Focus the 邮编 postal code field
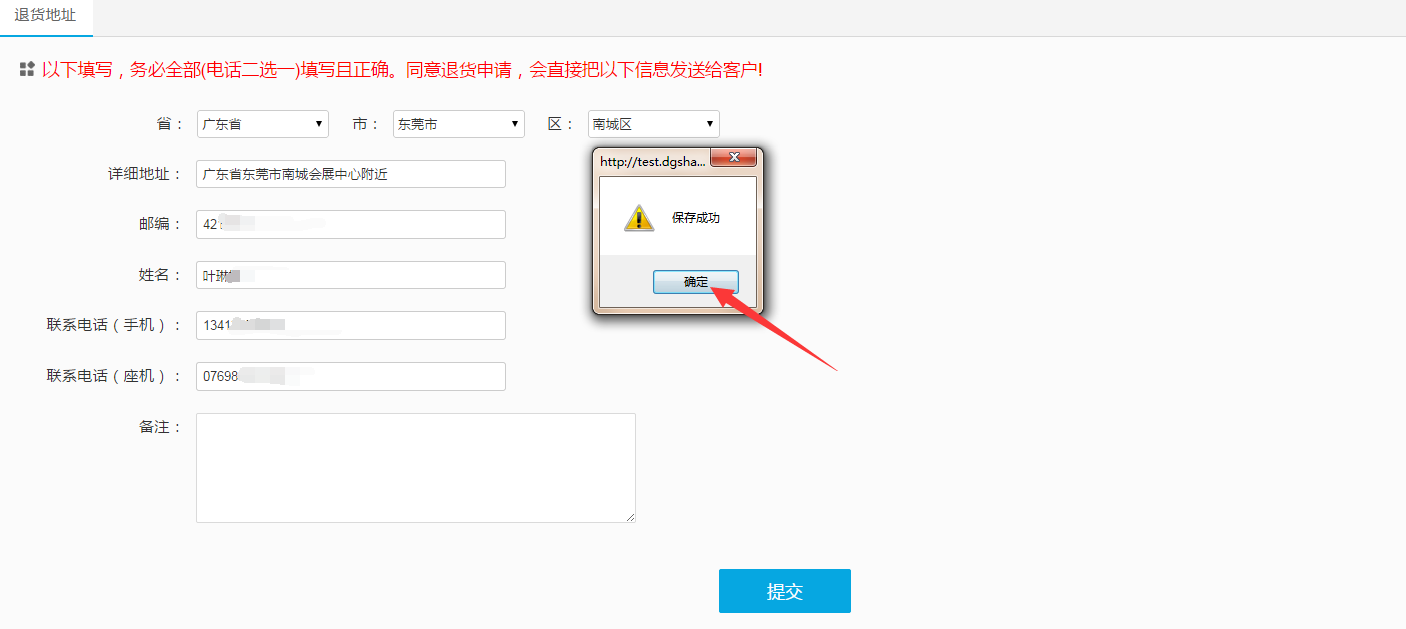This screenshot has width=1406, height=629. (x=350, y=225)
